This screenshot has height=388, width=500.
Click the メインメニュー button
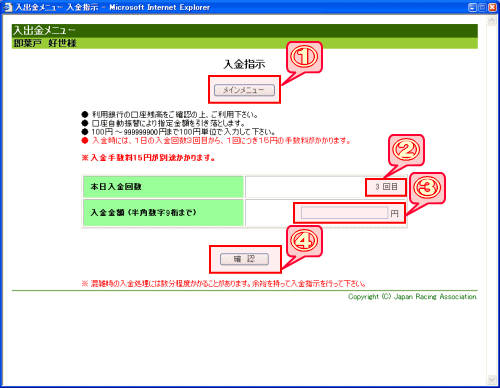tap(244, 90)
